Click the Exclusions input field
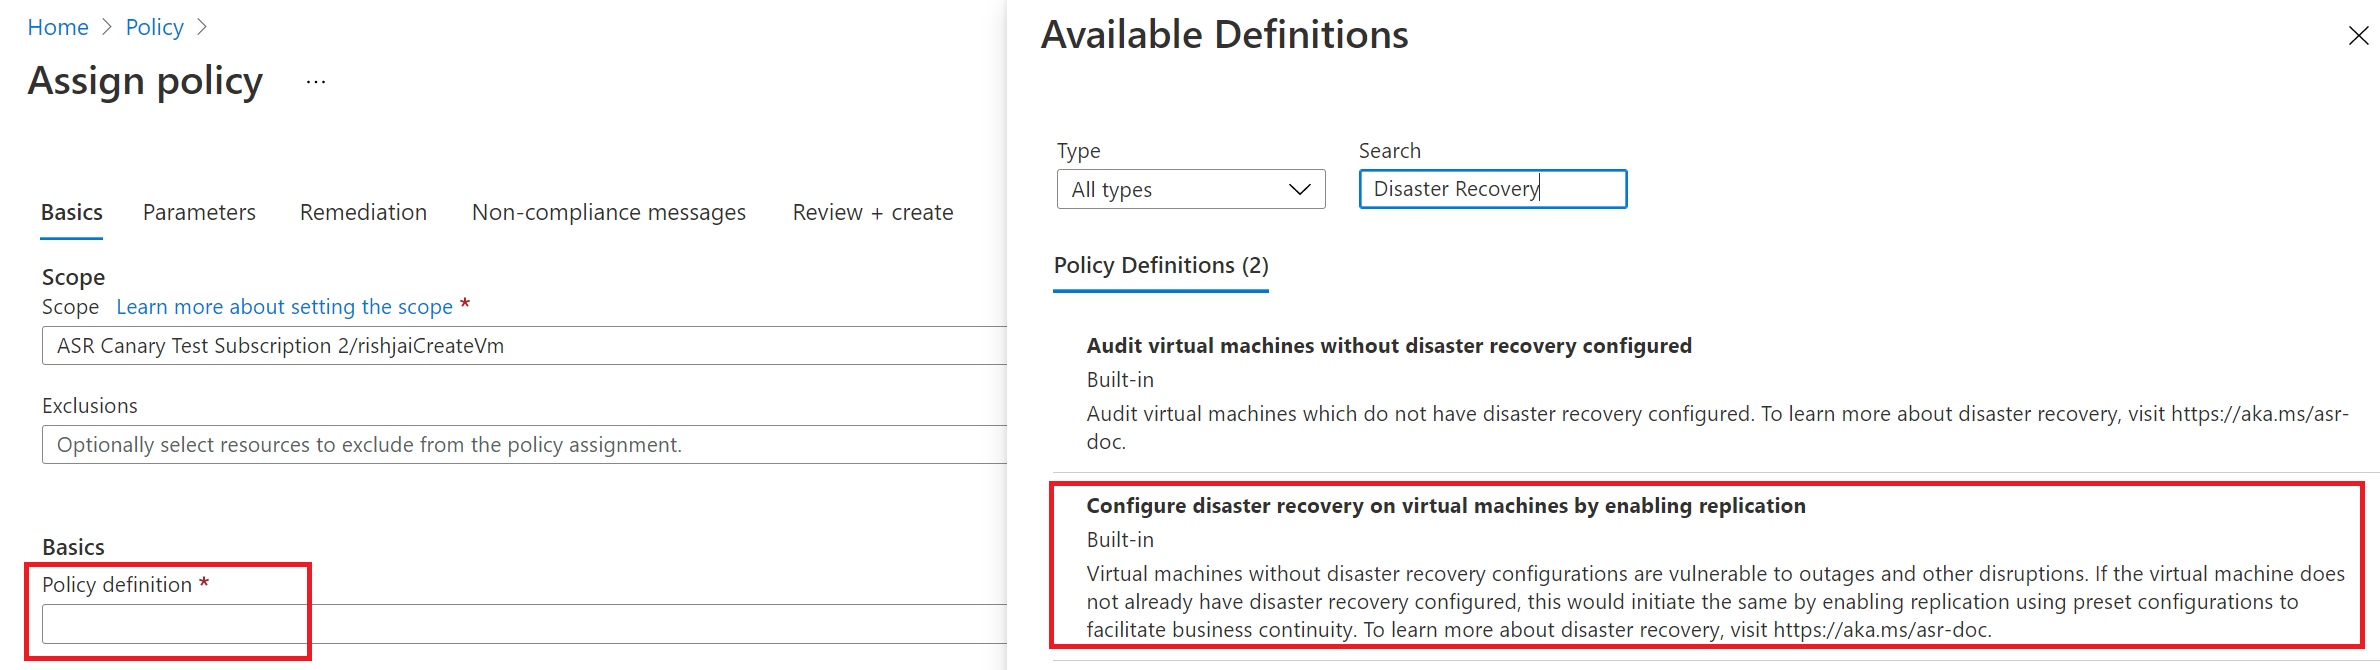The width and height of the screenshot is (2380, 670). point(524,445)
